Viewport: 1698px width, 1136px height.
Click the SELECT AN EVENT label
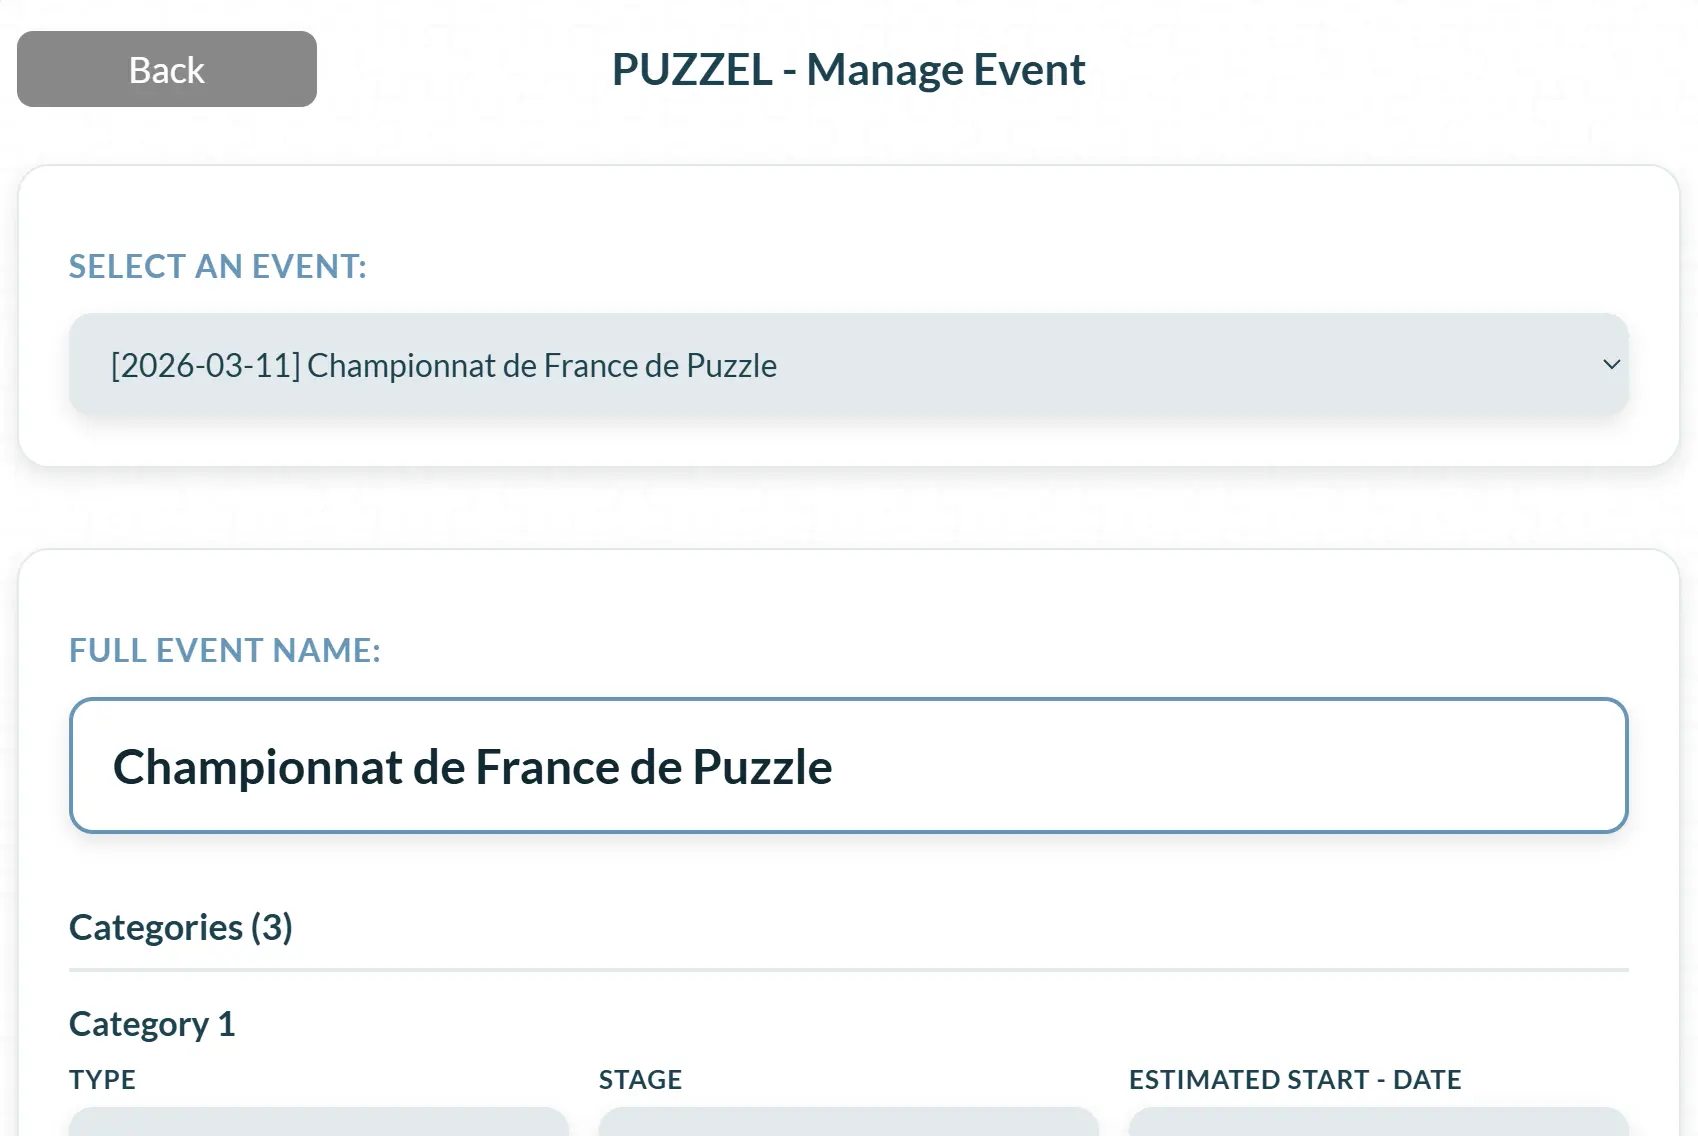click(217, 266)
